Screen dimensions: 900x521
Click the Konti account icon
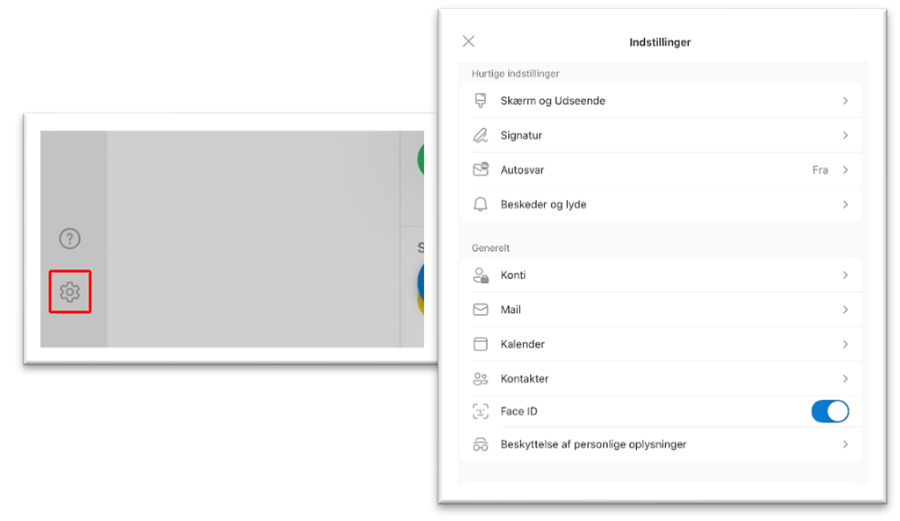tap(481, 275)
